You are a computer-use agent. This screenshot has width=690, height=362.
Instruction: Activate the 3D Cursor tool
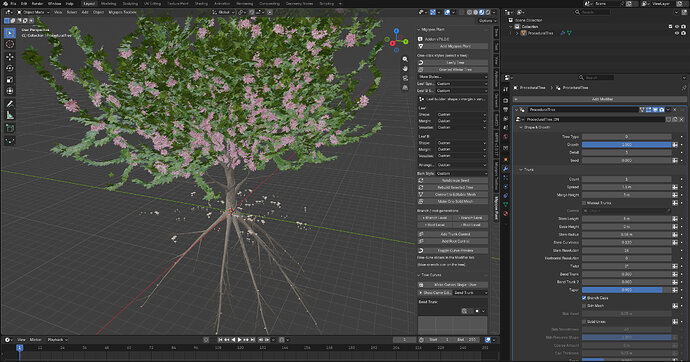10,44
